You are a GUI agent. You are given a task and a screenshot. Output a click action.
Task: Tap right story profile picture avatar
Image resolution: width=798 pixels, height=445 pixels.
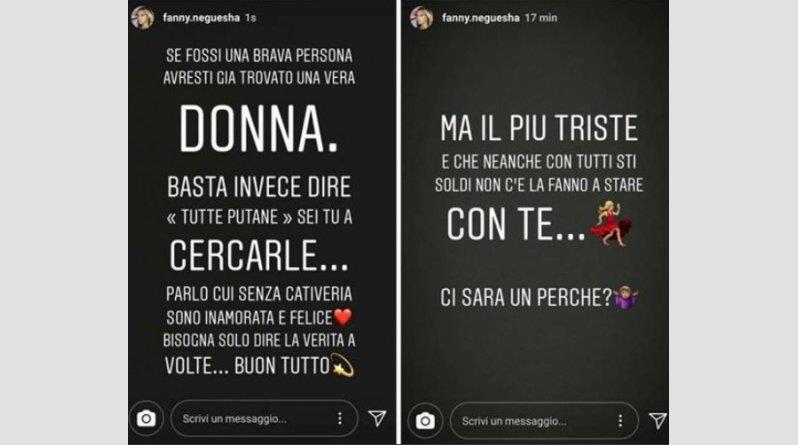tap(422, 18)
